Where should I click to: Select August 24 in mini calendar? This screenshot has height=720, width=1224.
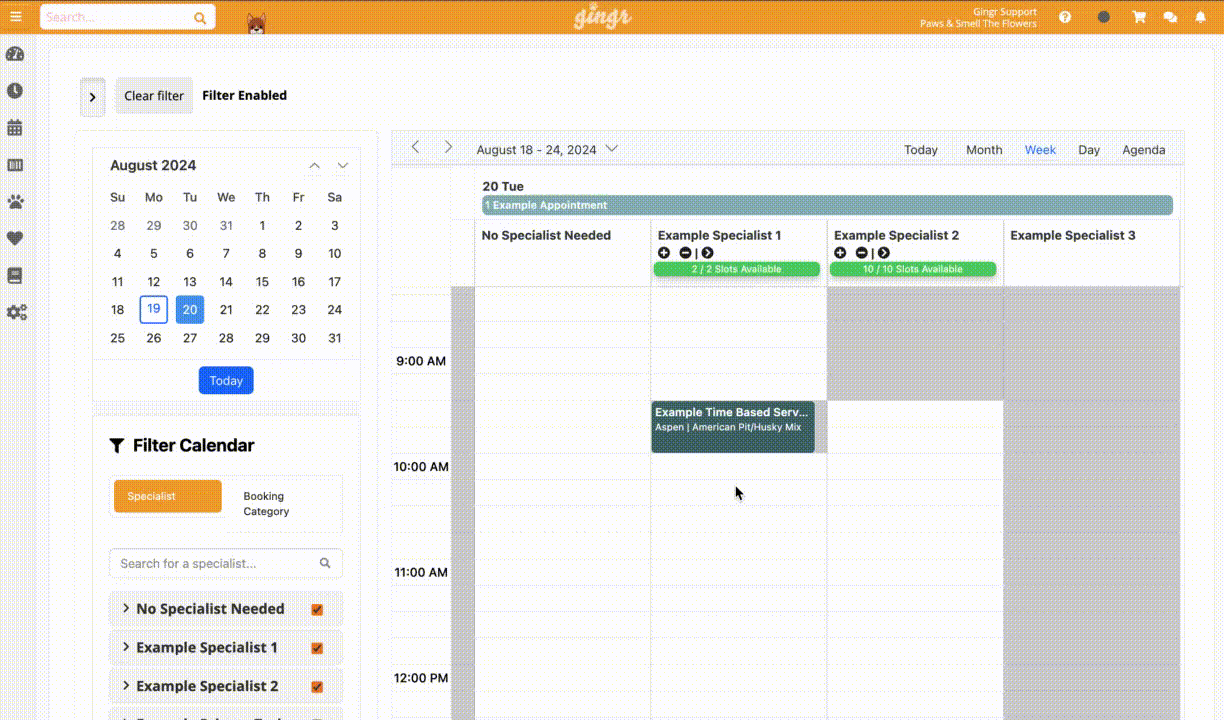tap(335, 310)
